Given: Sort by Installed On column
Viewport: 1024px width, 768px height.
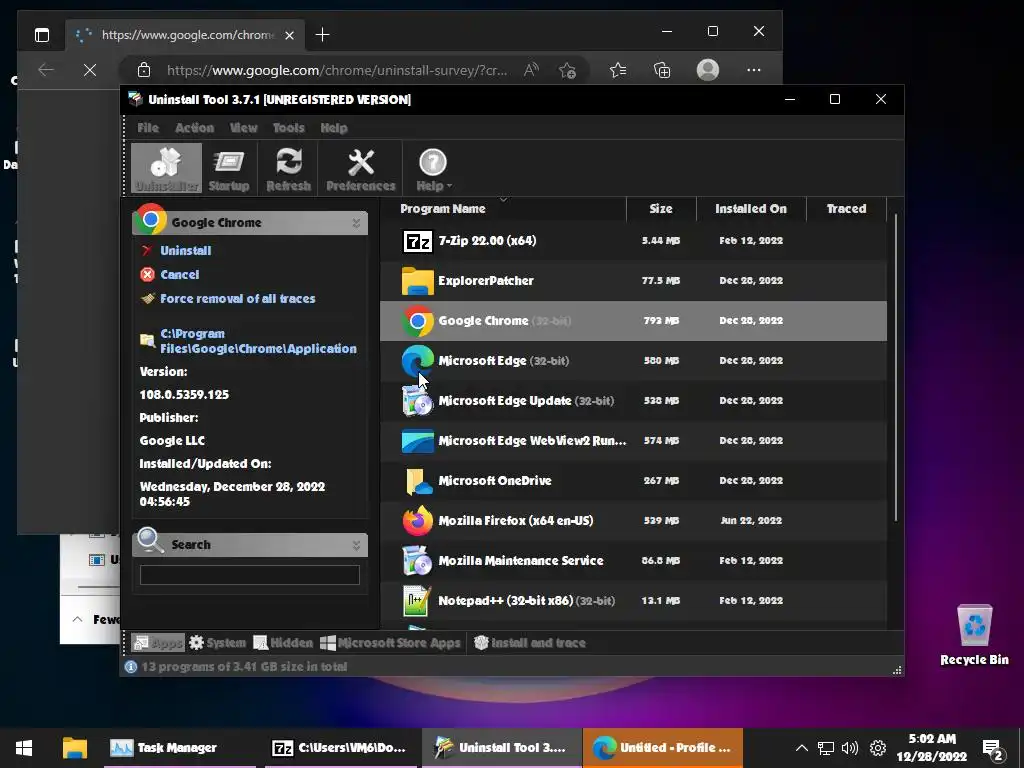Looking at the screenshot, I should click(751, 209).
